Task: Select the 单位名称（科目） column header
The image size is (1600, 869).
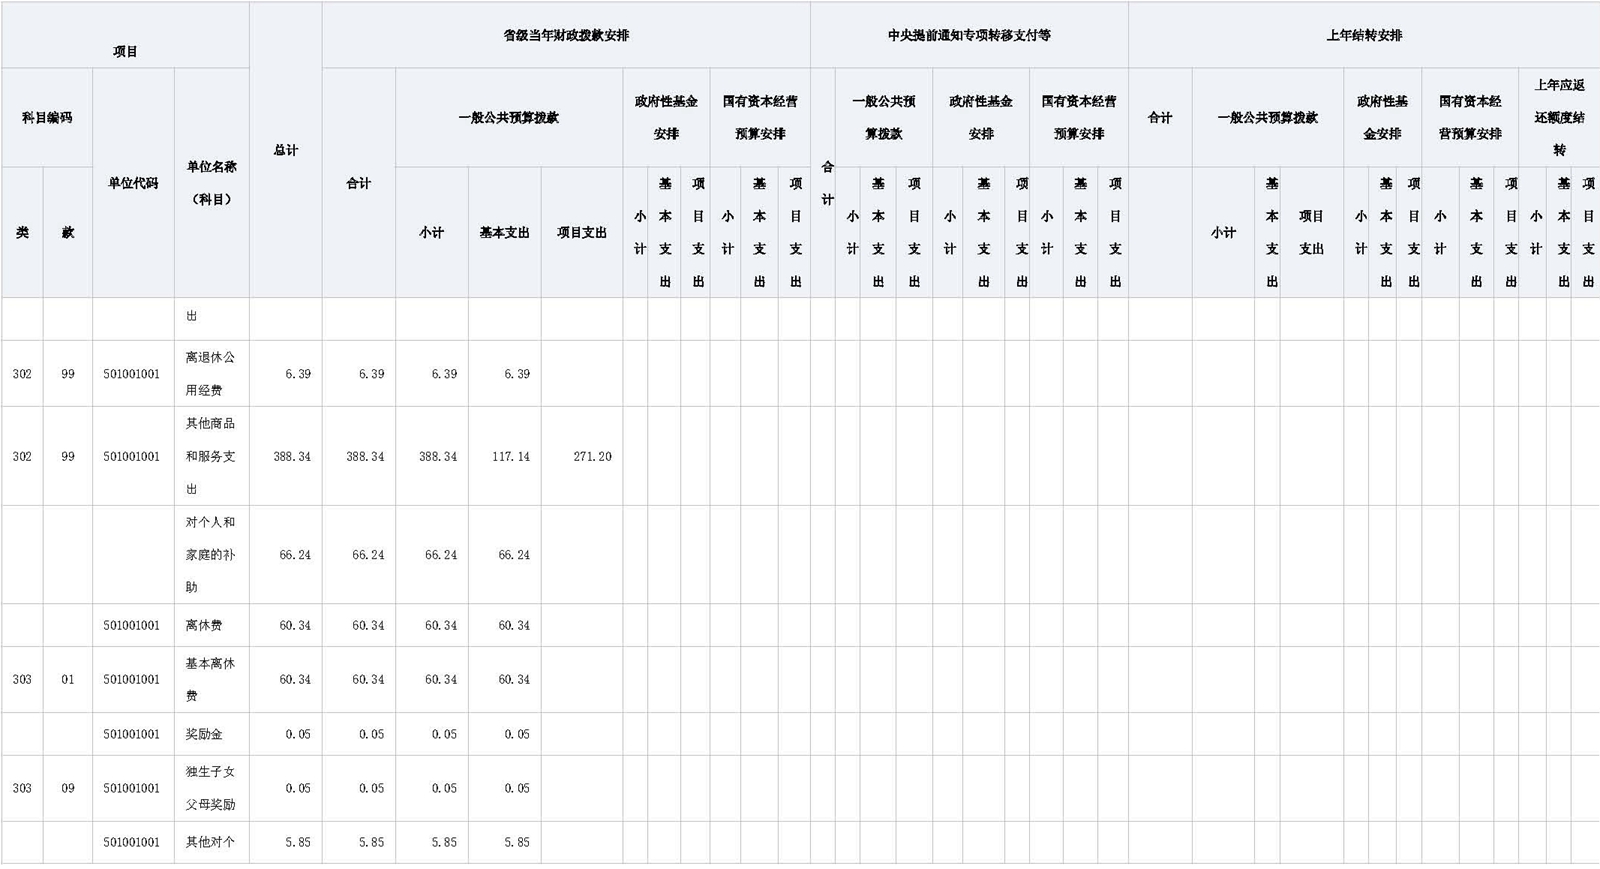Action: 212,183
